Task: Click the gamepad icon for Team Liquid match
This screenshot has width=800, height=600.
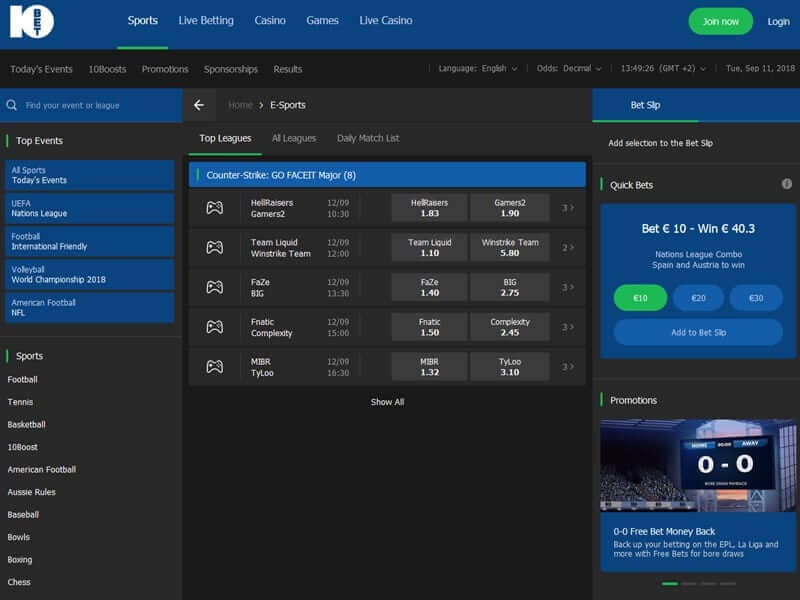Action: pyautogui.click(x=214, y=247)
